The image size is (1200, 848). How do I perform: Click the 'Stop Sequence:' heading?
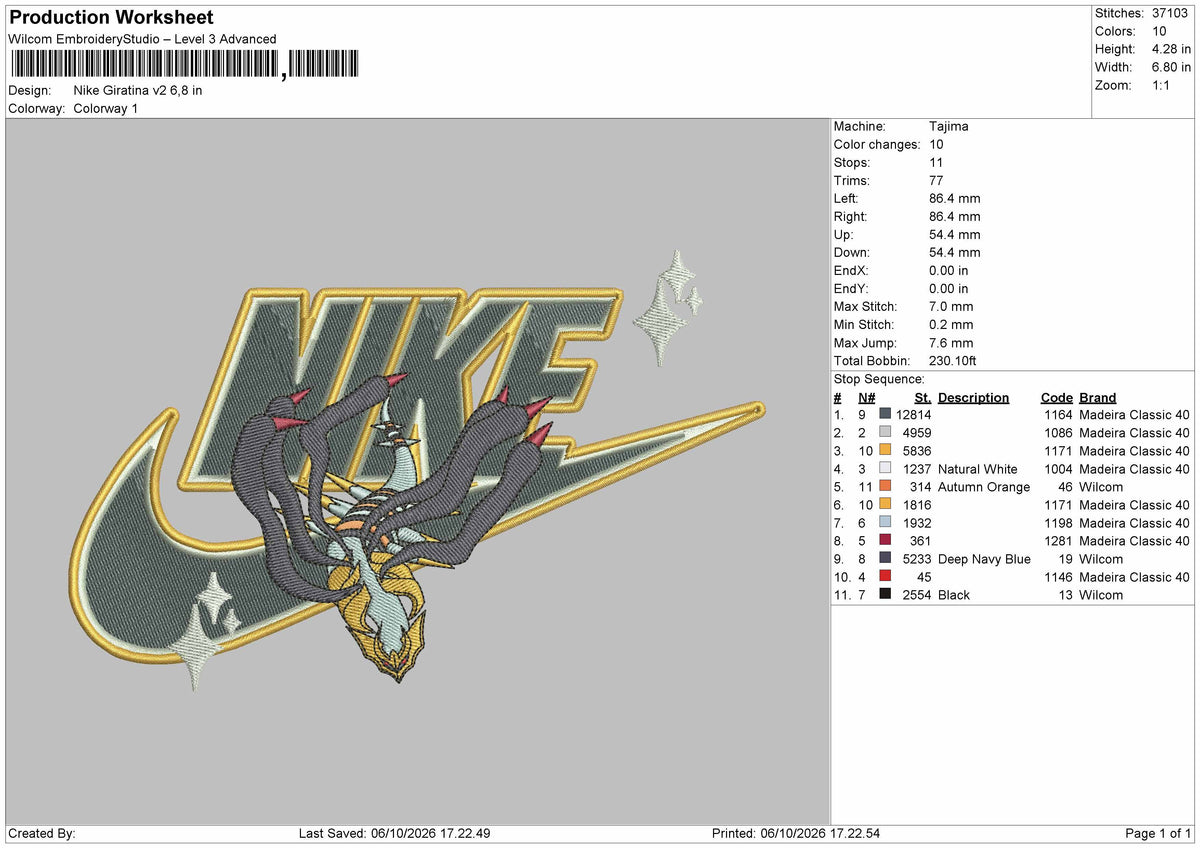(x=879, y=379)
